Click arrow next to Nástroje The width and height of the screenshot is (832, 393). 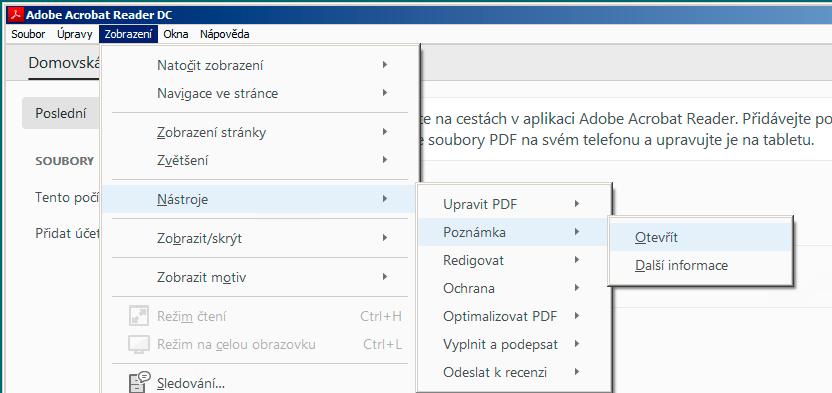click(x=385, y=199)
